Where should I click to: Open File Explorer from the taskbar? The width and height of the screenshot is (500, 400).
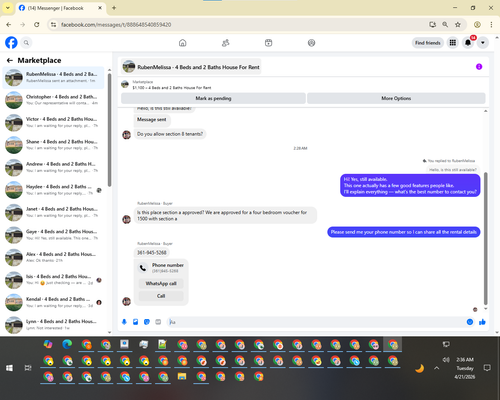[182, 377]
